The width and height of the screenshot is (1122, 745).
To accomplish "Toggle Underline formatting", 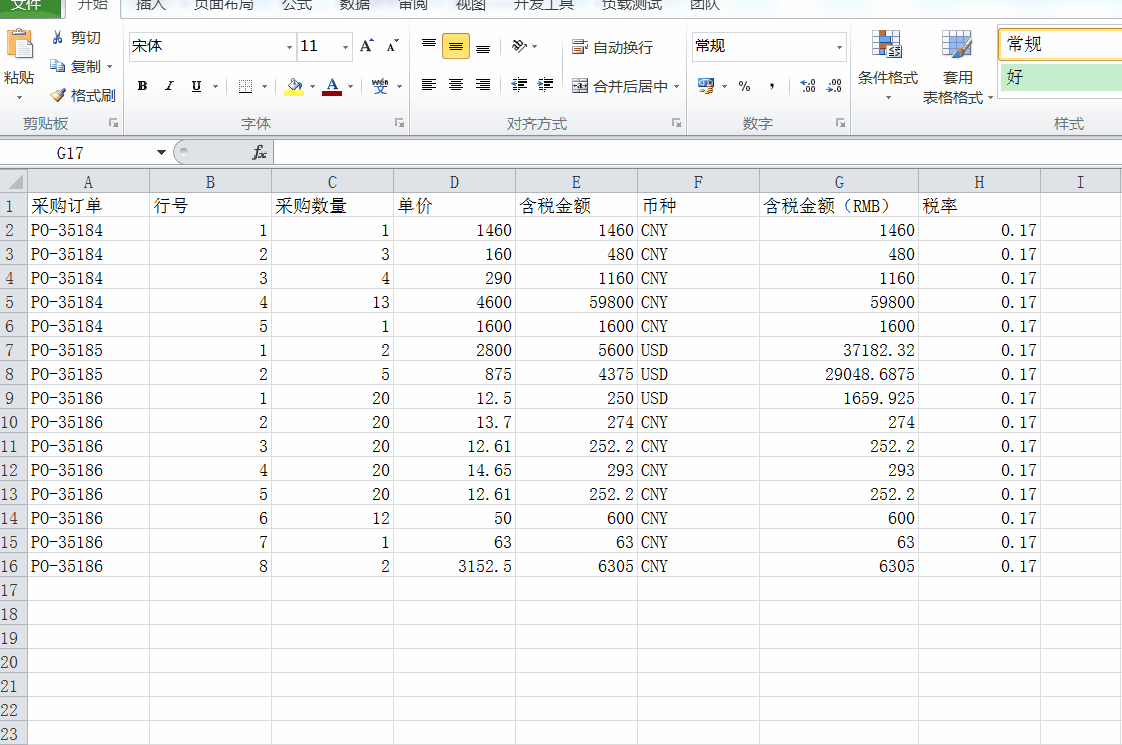I will coord(196,86).
